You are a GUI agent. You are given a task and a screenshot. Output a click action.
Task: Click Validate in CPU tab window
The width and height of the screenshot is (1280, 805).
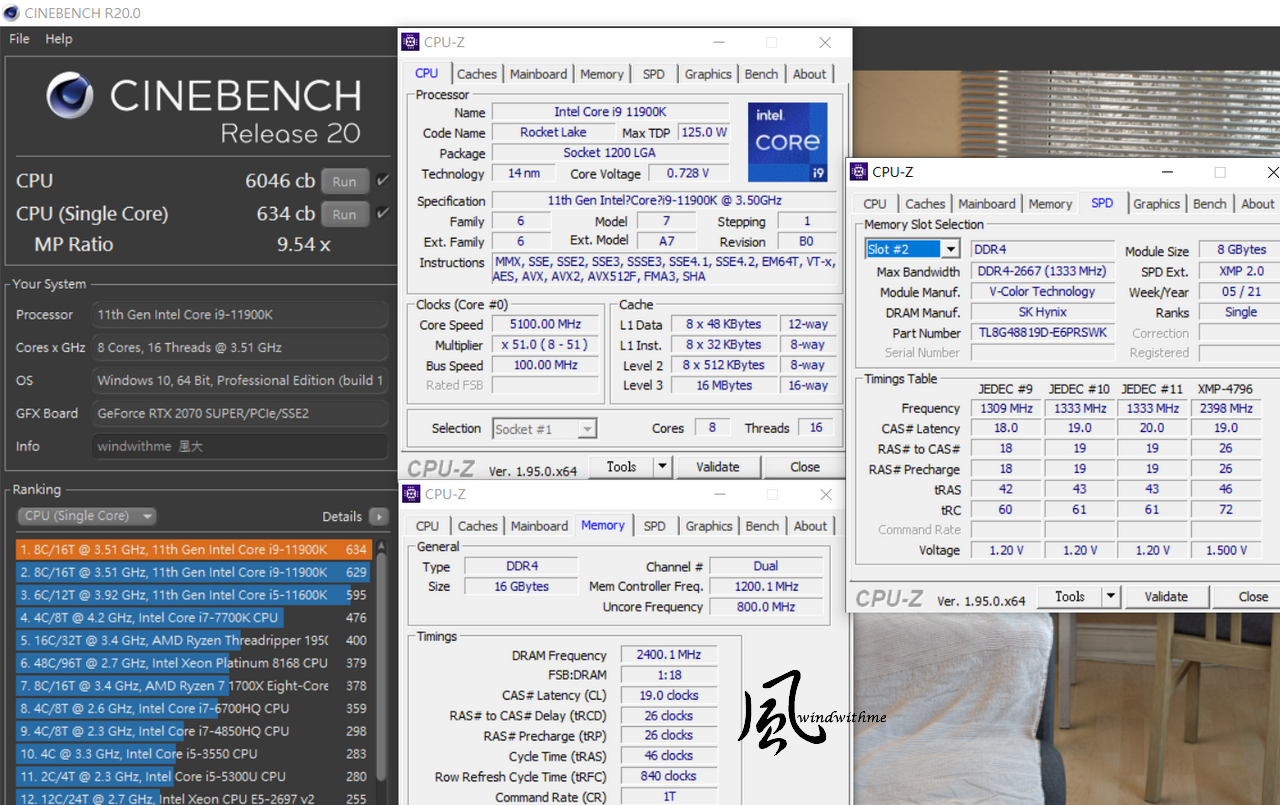click(718, 467)
